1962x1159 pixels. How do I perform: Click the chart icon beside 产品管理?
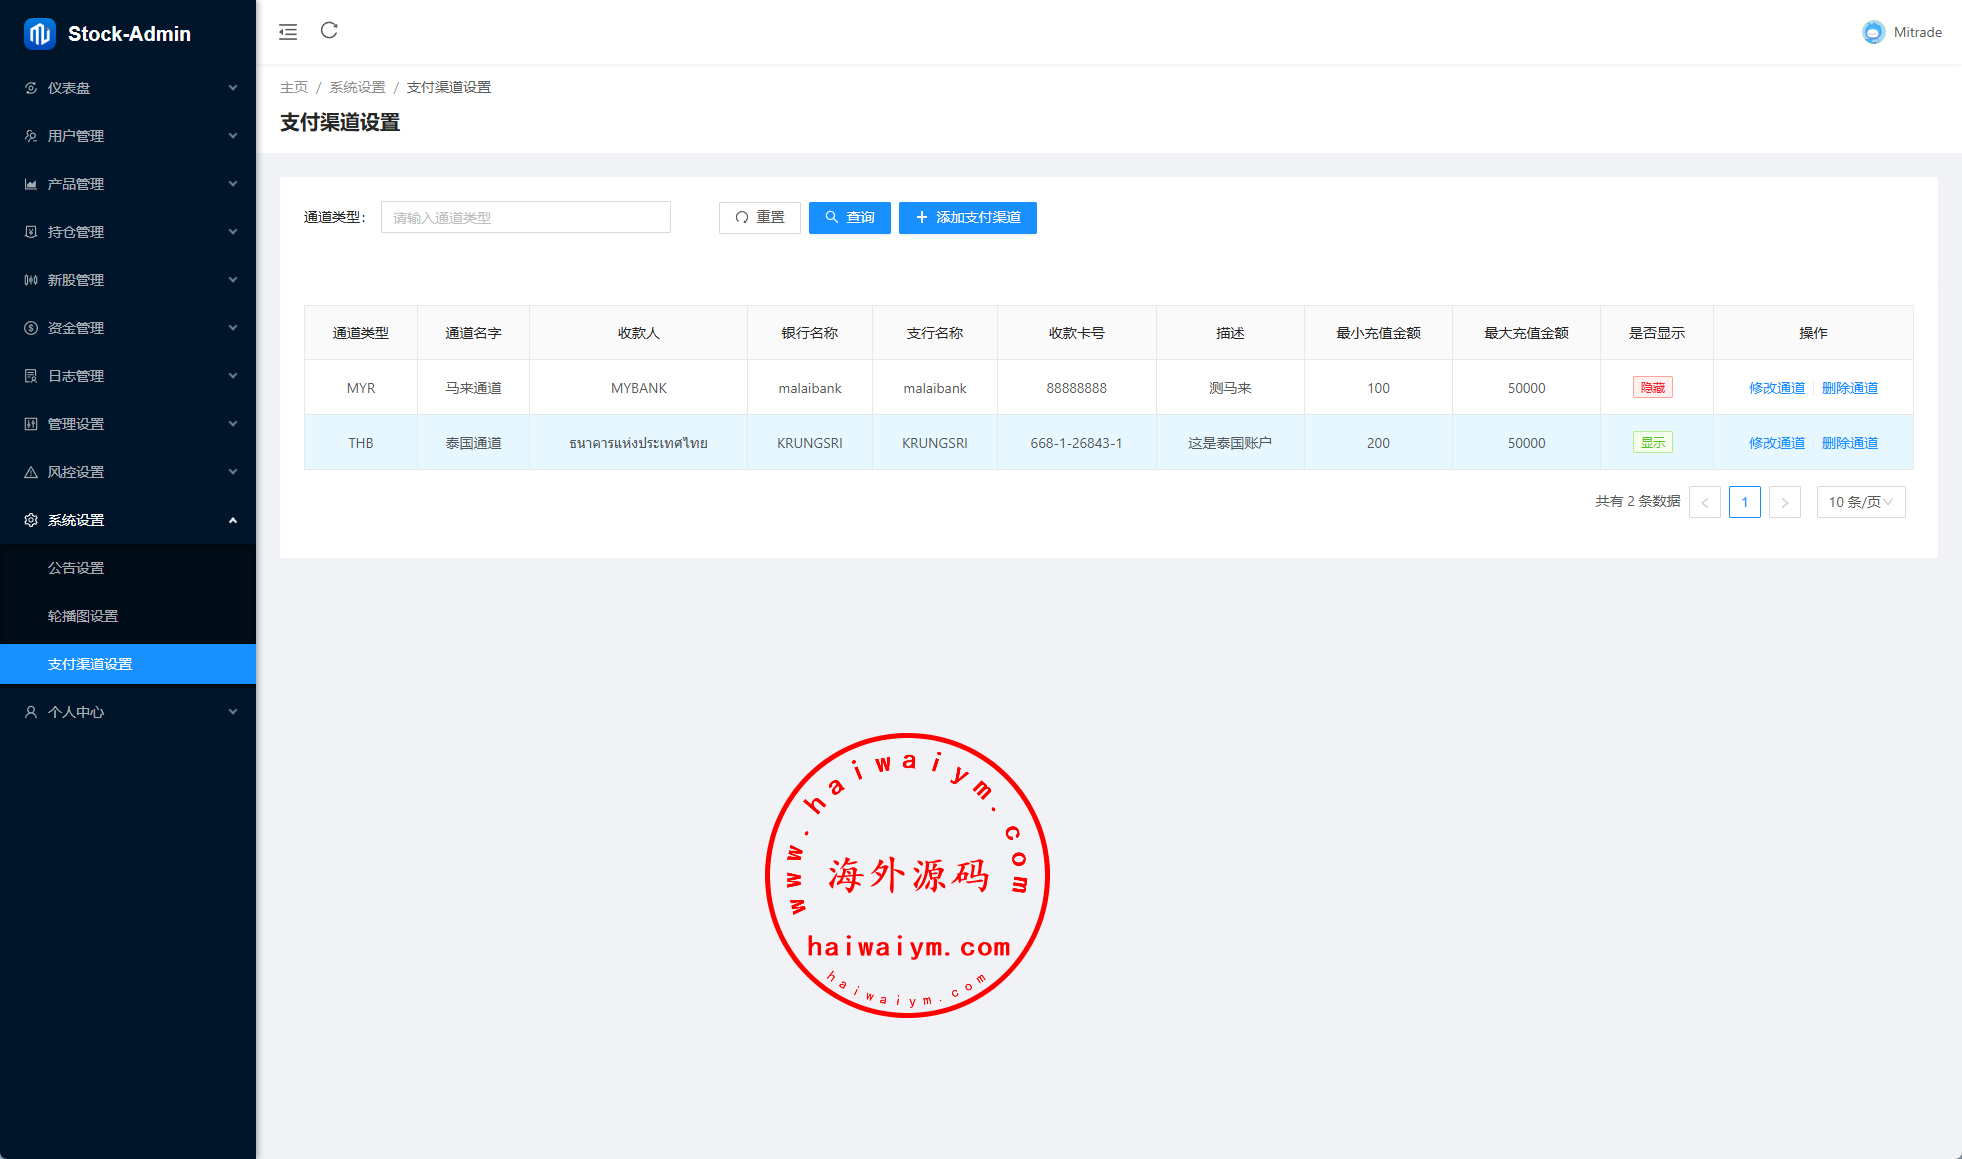[31, 184]
